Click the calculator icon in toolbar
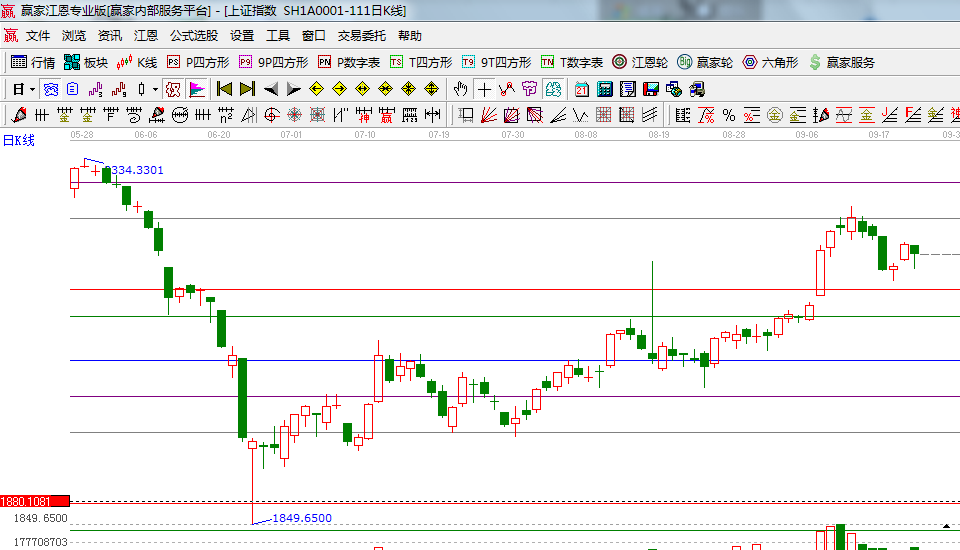The height and width of the screenshot is (550, 960). pos(604,89)
